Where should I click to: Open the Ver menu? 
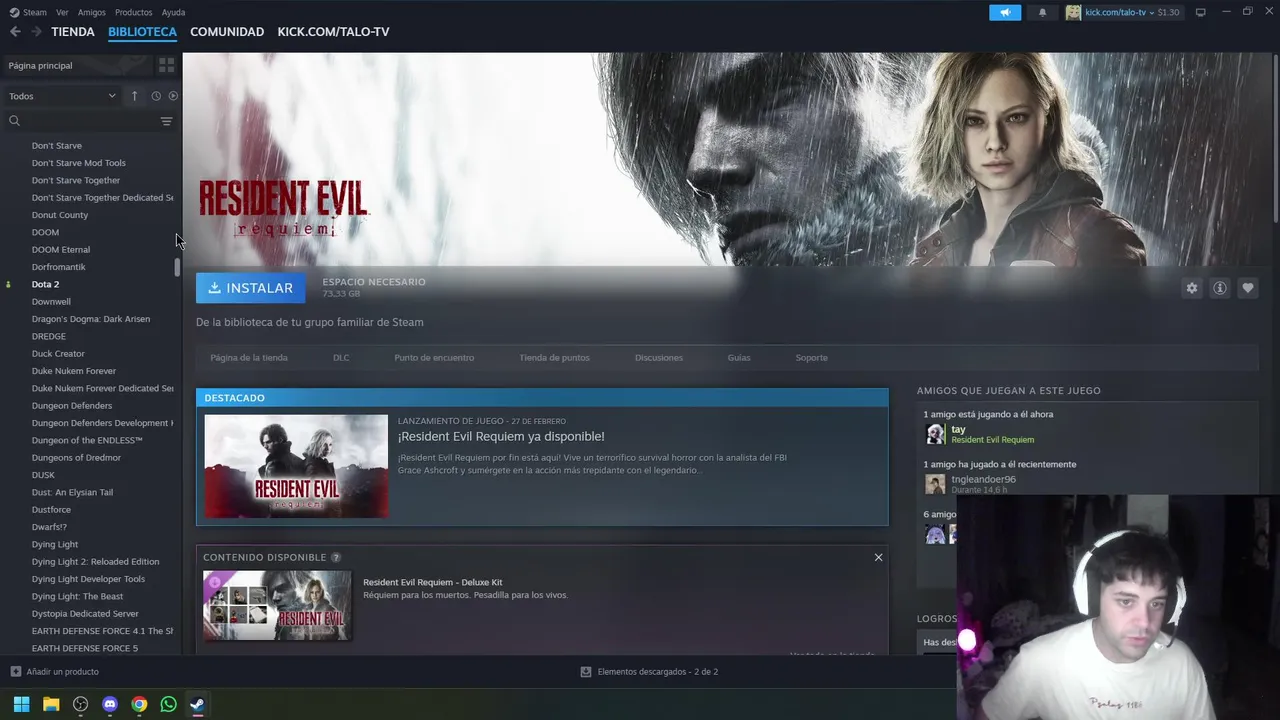(62, 12)
